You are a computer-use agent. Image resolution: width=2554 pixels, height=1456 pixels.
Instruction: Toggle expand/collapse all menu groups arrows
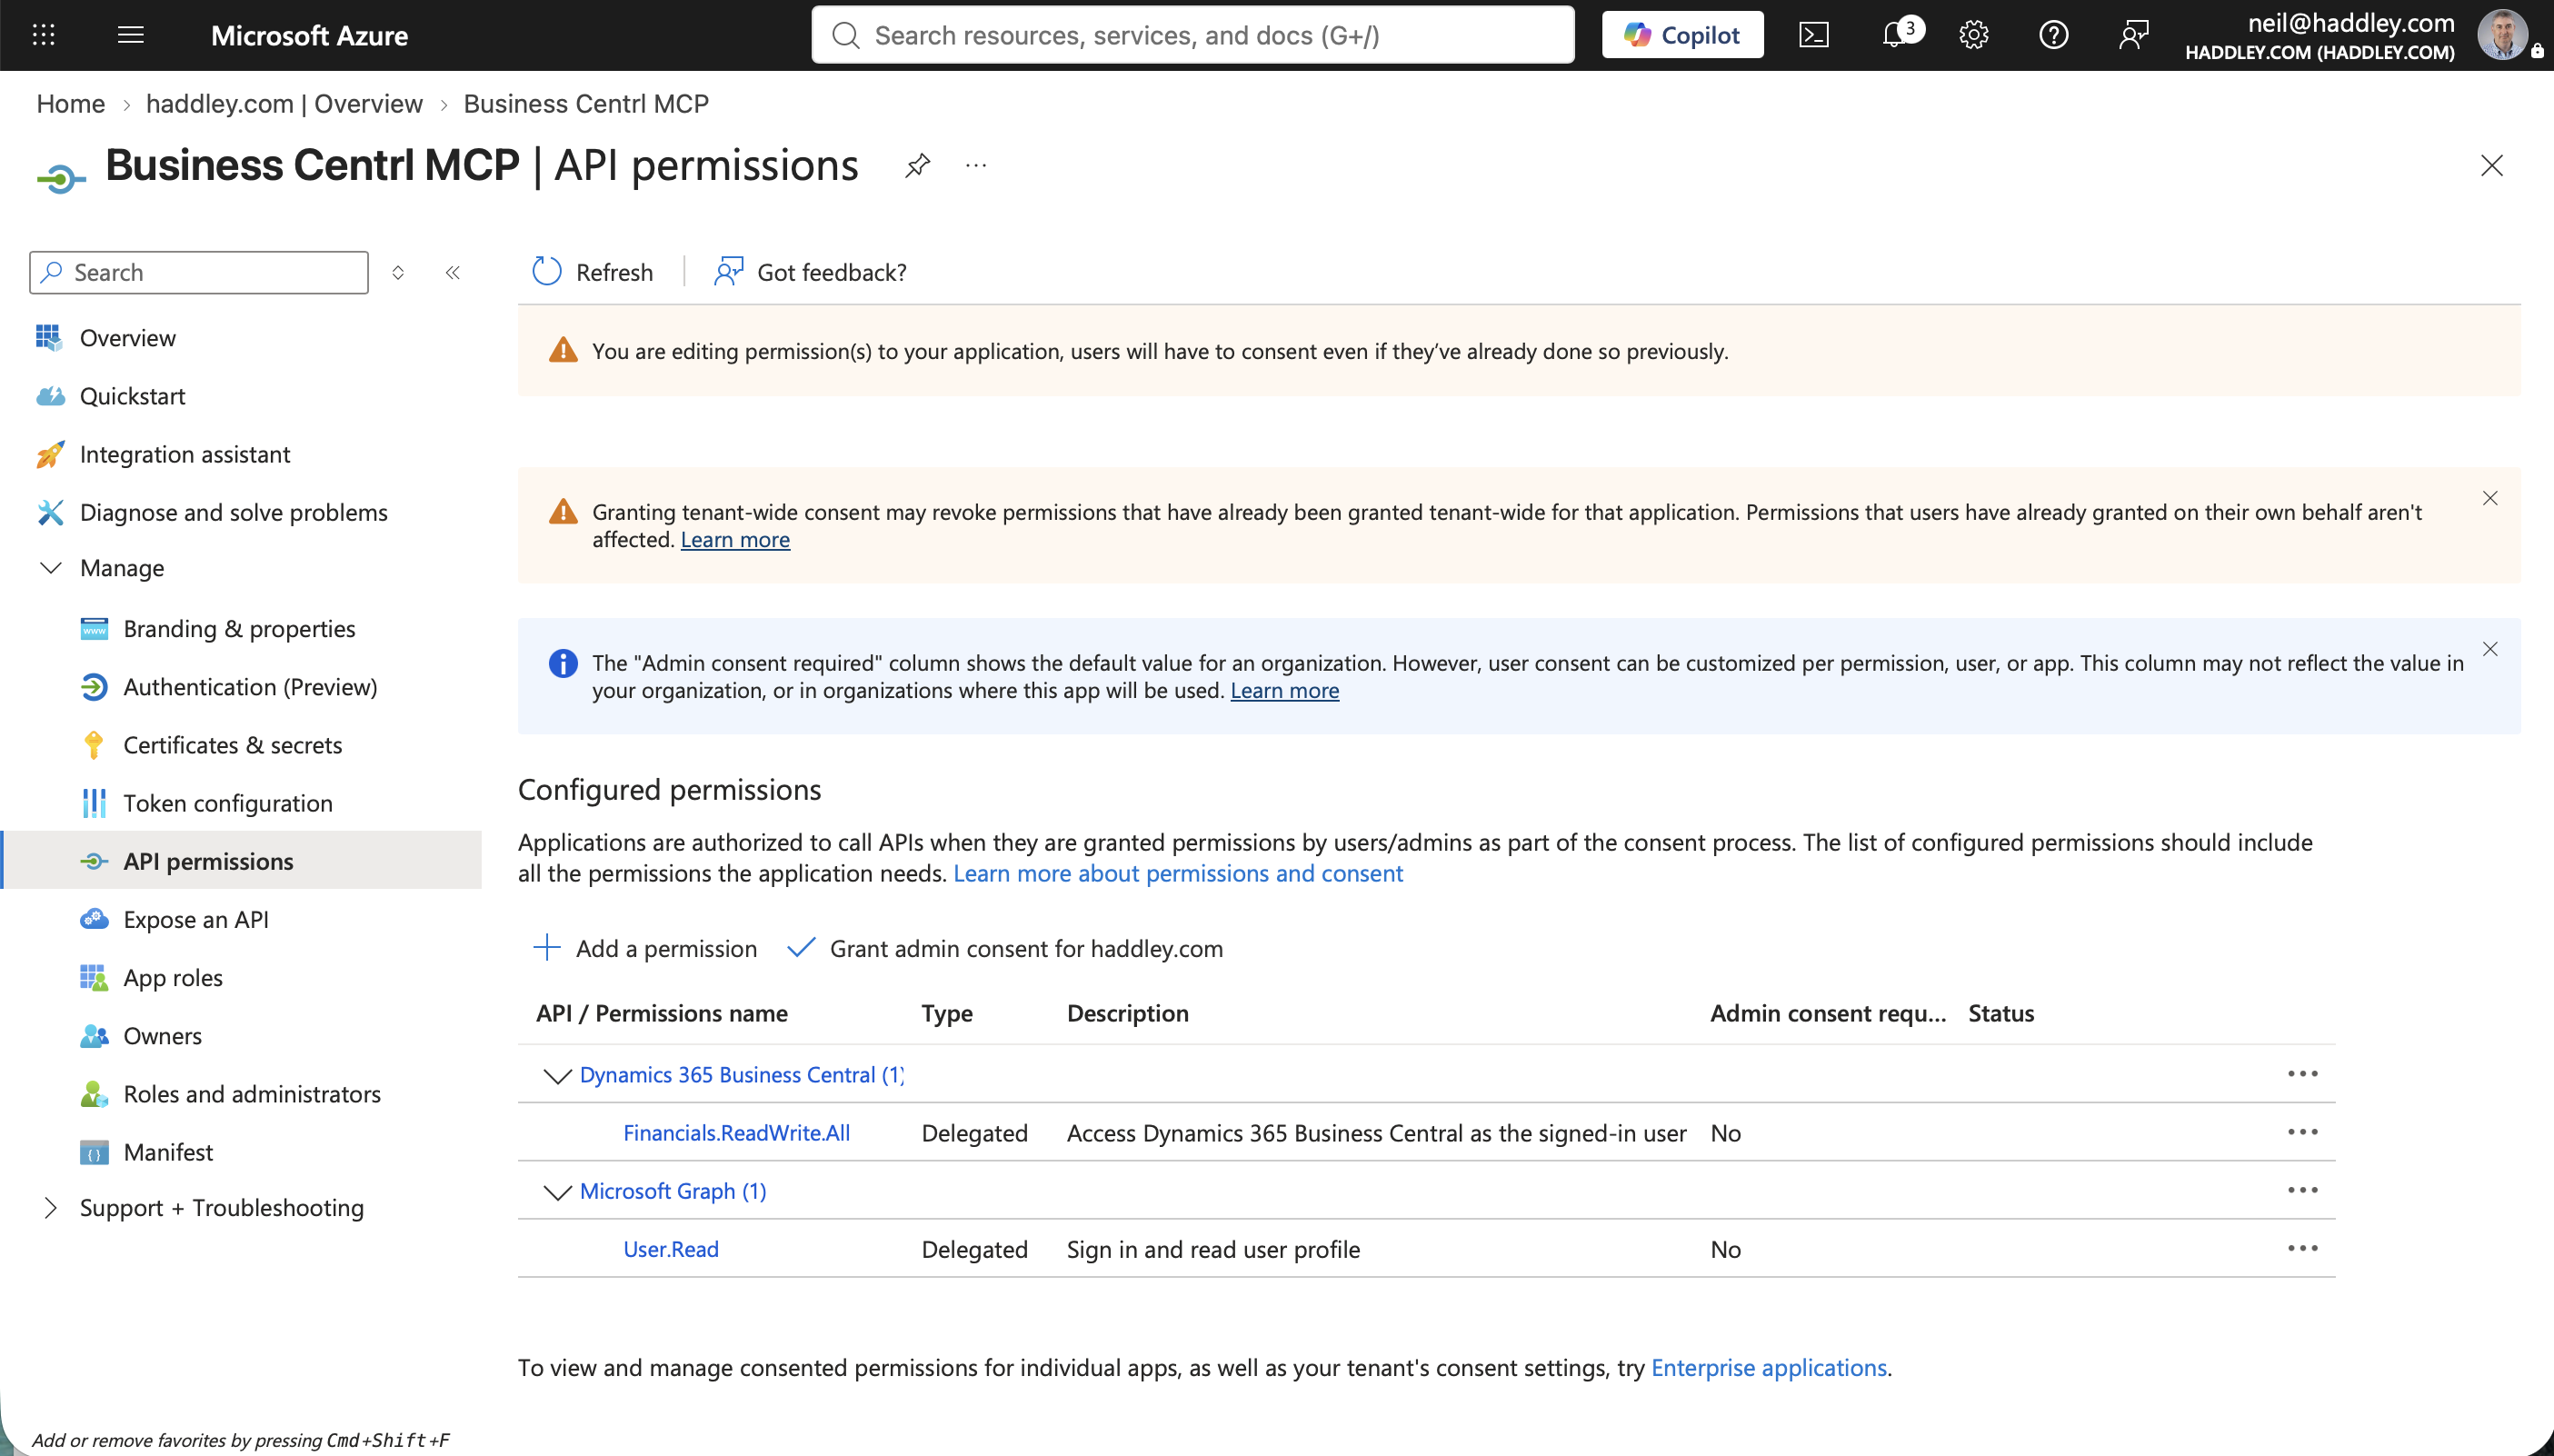pyautogui.click(x=398, y=272)
